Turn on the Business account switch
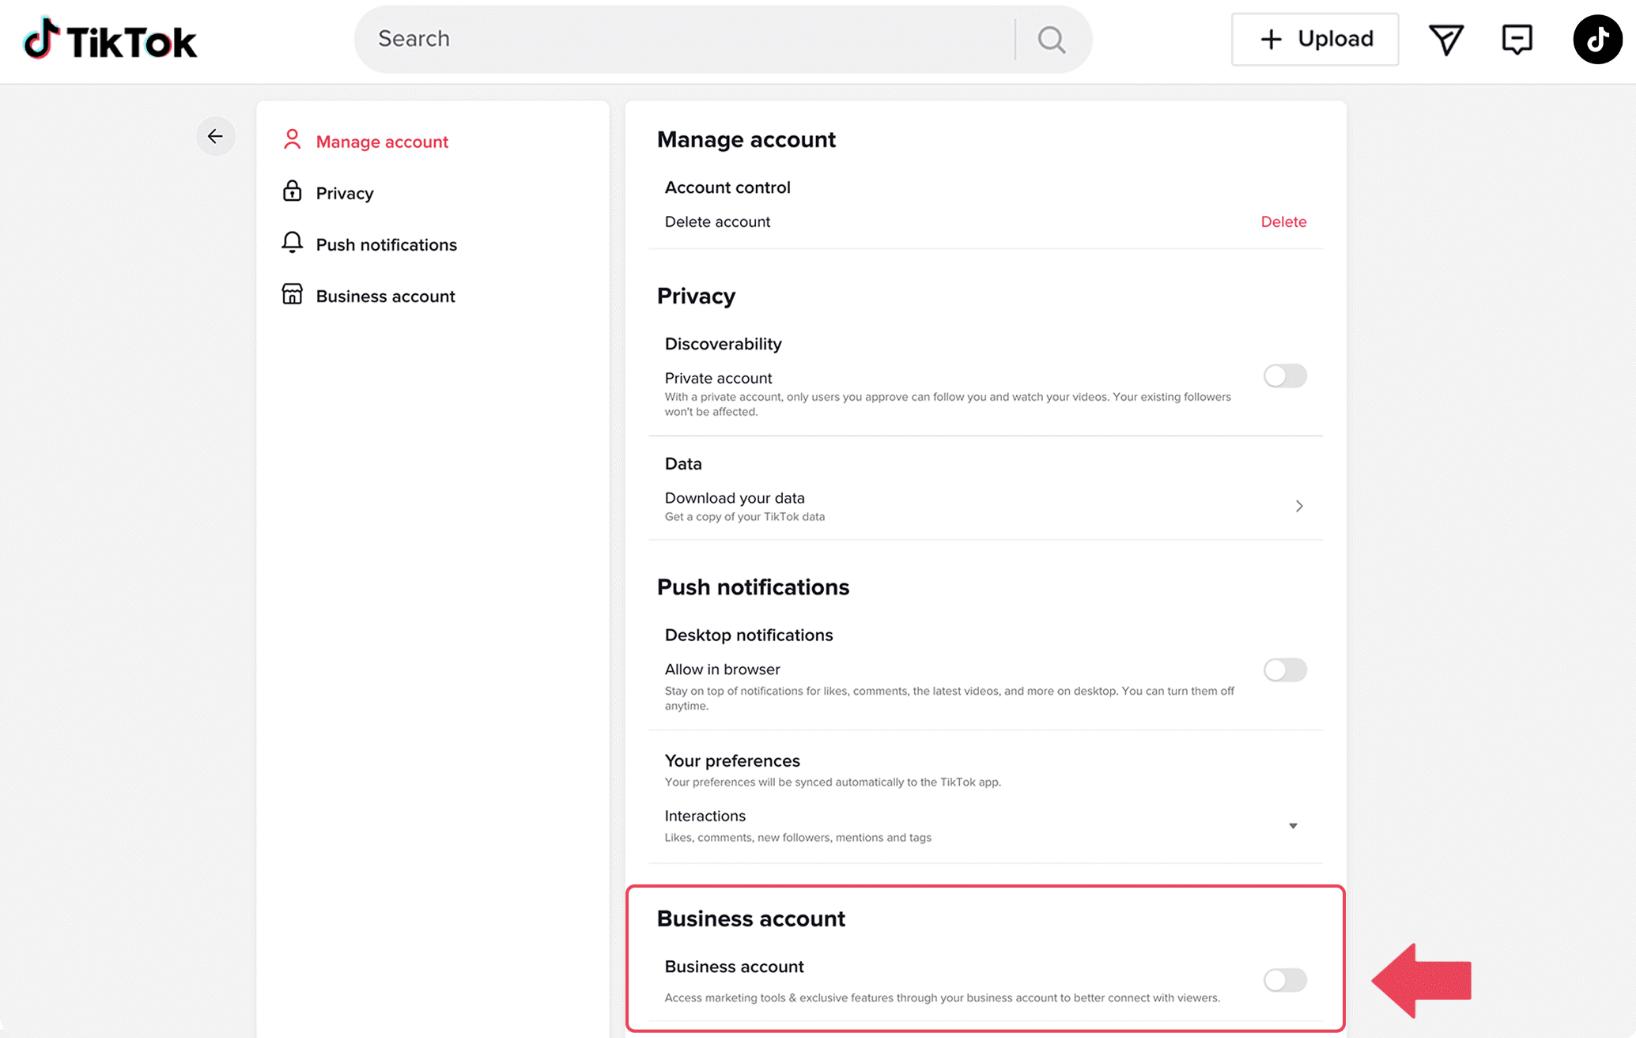This screenshot has height=1038, width=1636. 1285,980
